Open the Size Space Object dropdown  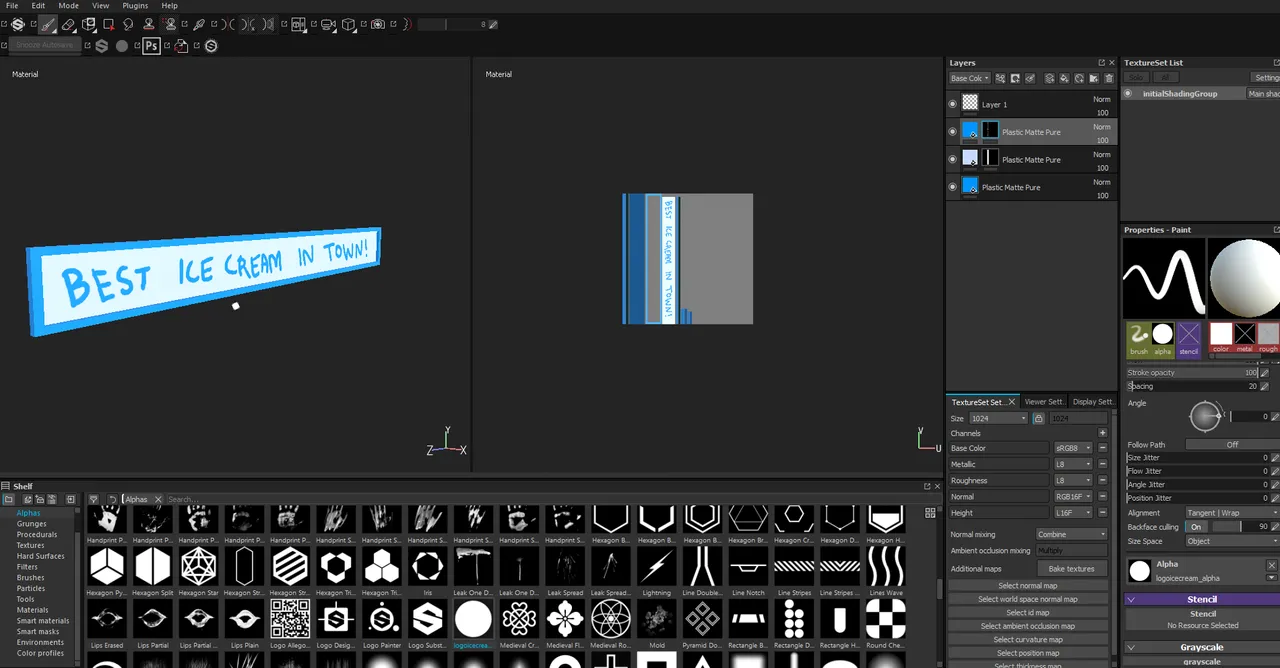[x=1232, y=541]
